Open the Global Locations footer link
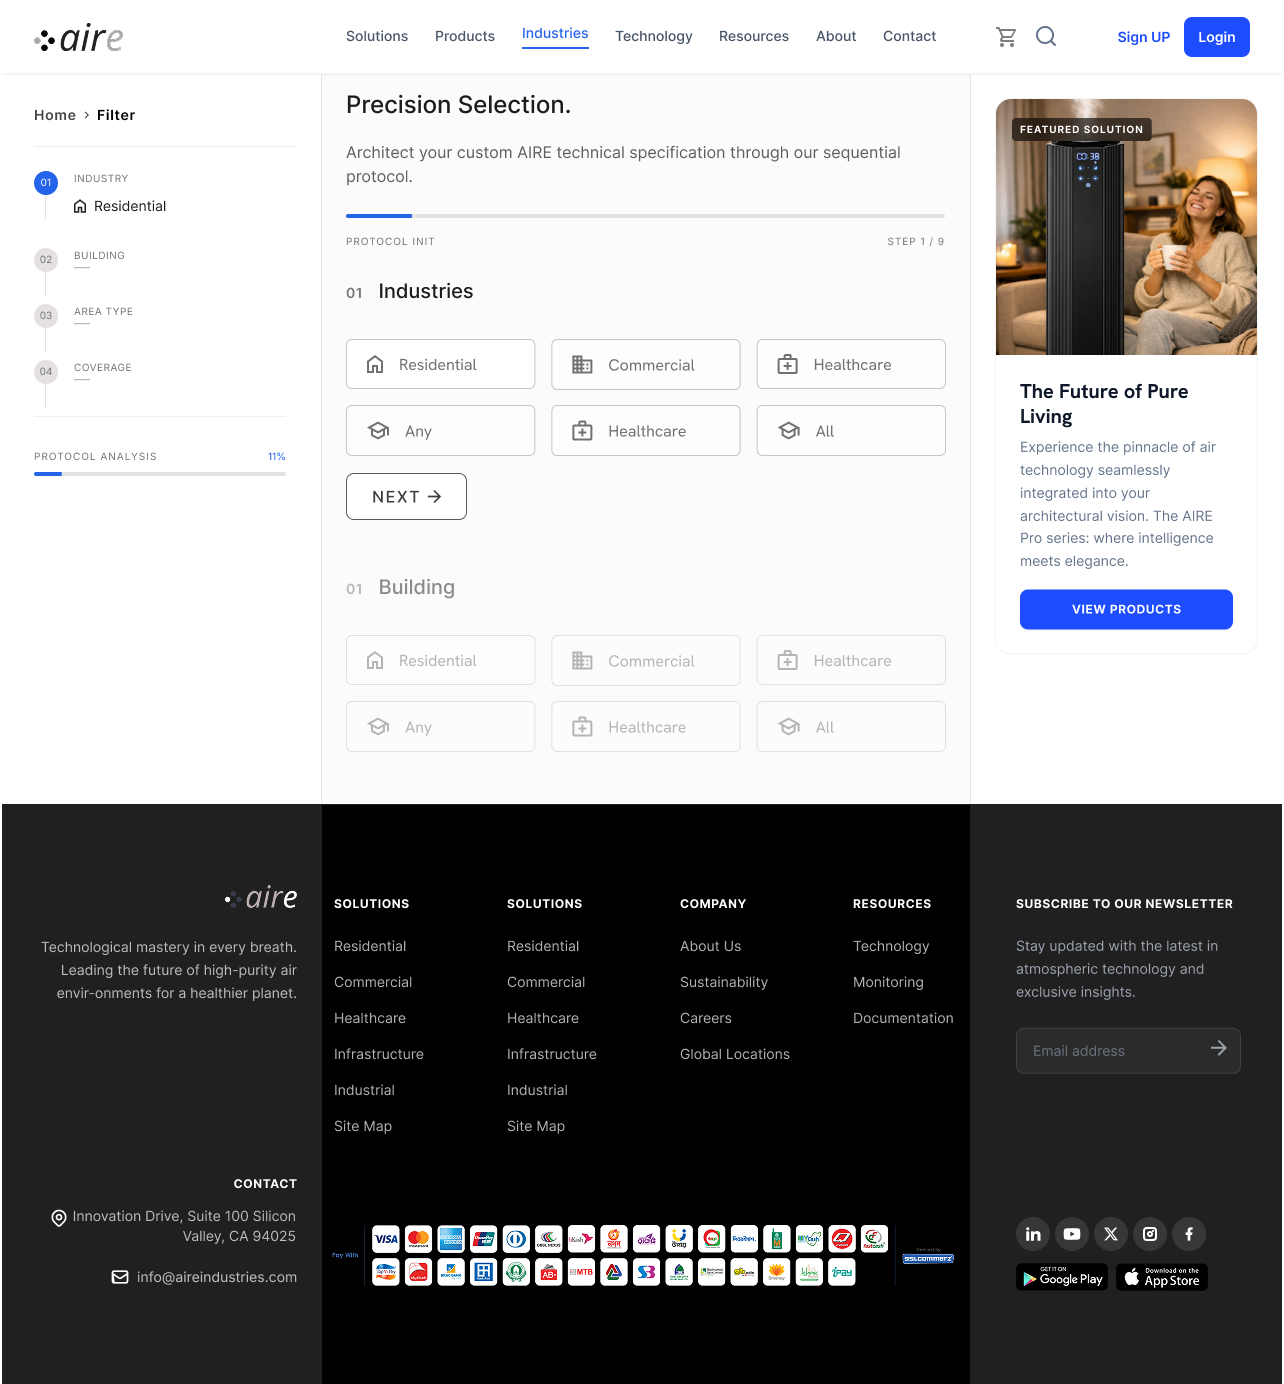This screenshot has height=1384, width=1284. [735, 1054]
